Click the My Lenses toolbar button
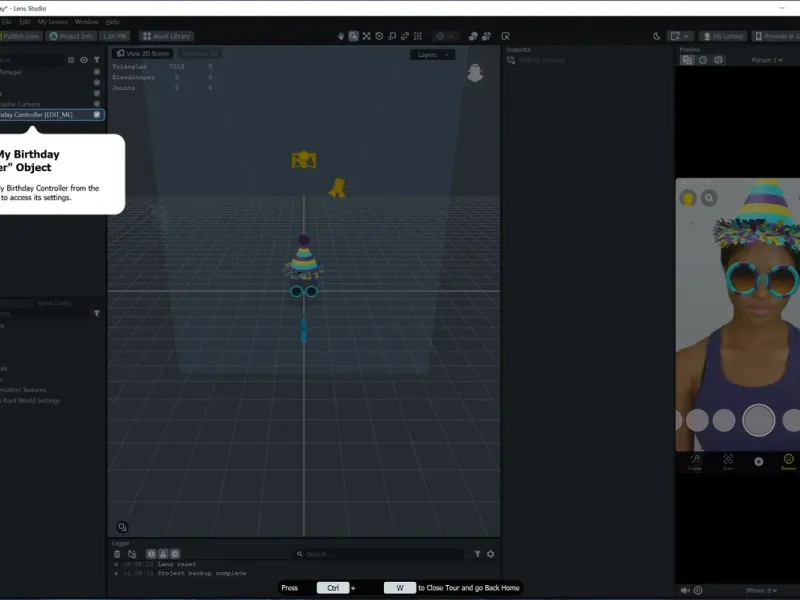800x600 pixels. pyautogui.click(x=723, y=36)
